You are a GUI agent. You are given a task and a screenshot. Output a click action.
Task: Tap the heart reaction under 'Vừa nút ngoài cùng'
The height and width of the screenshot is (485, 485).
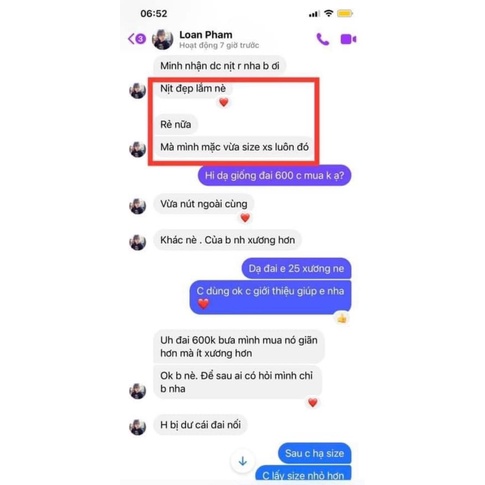coord(245,218)
